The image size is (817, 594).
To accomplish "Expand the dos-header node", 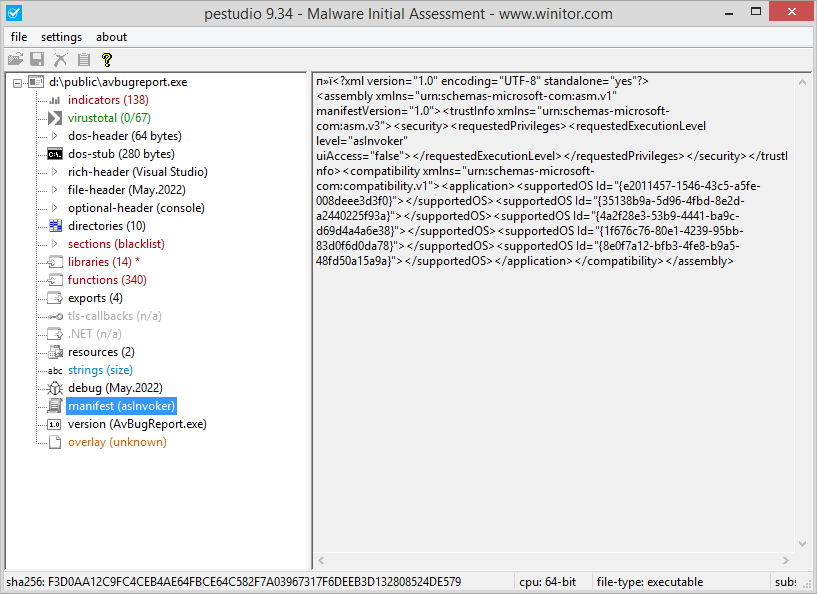I will (x=55, y=136).
